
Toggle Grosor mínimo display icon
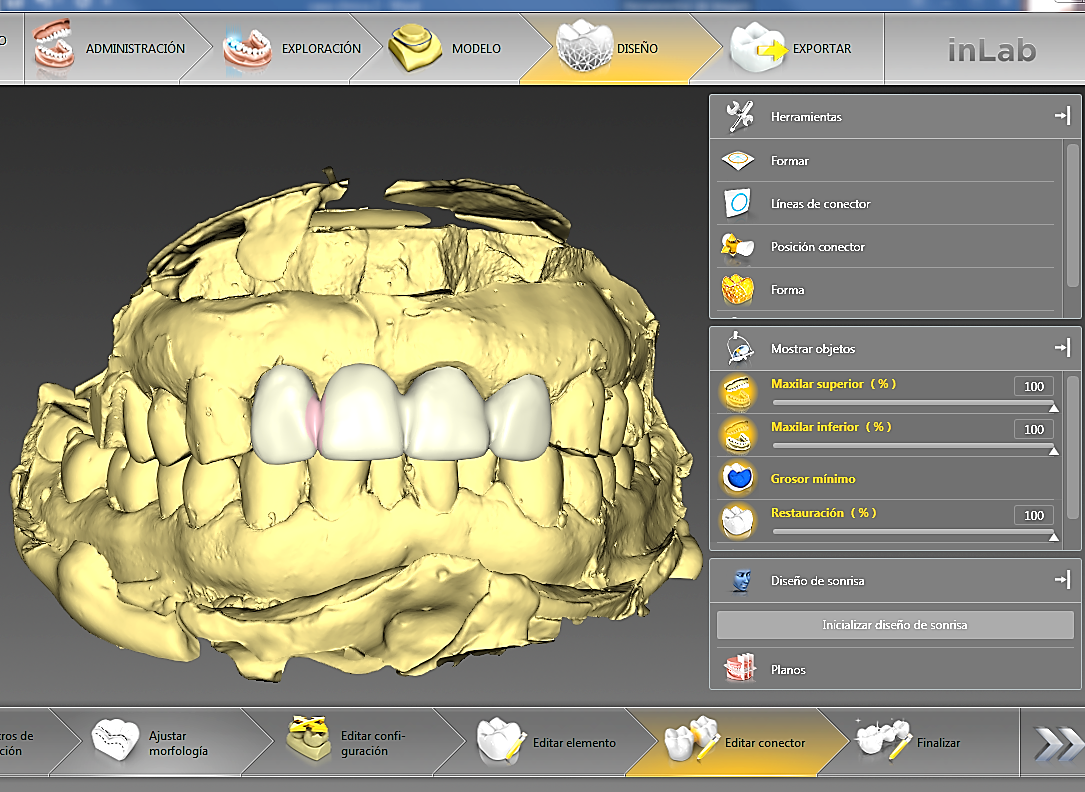tap(738, 478)
